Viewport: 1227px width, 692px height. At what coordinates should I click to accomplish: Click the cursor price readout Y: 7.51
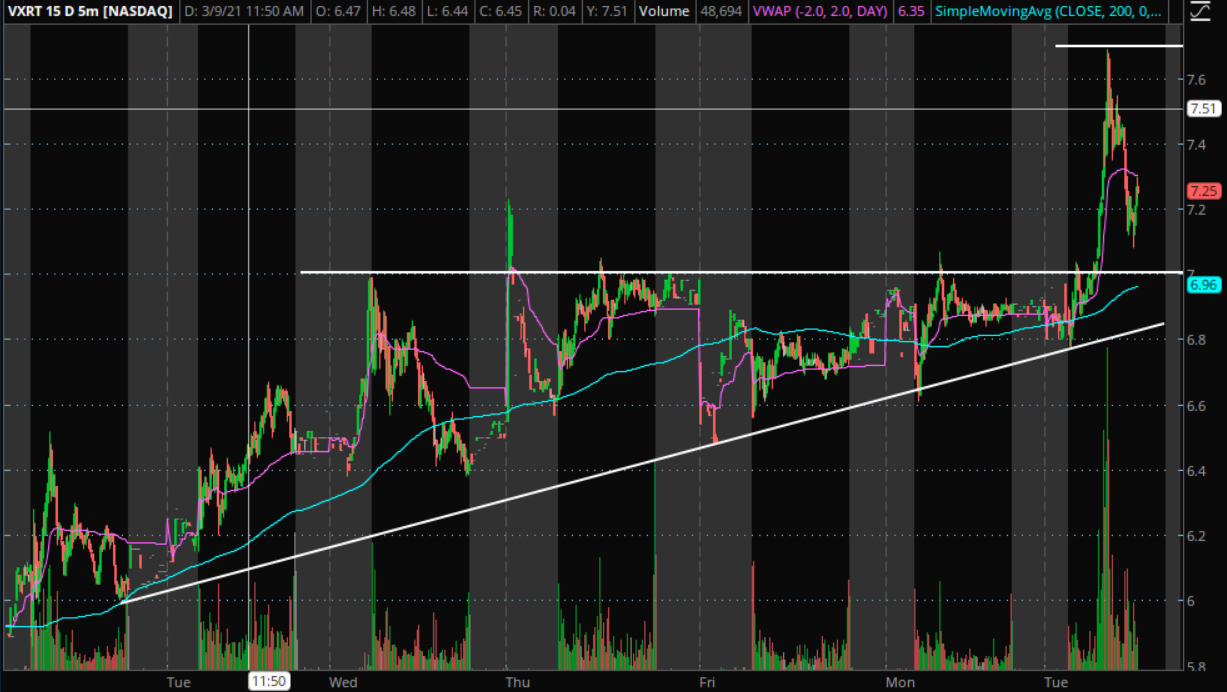(x=609, y=12)
